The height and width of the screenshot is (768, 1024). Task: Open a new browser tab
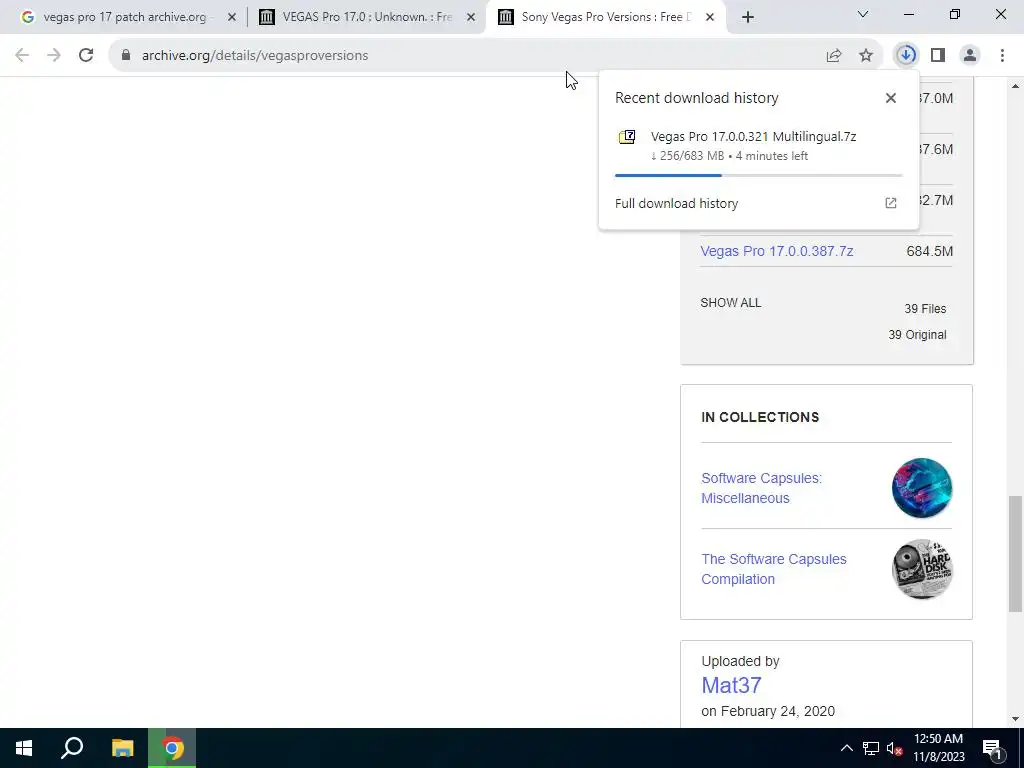748,17
